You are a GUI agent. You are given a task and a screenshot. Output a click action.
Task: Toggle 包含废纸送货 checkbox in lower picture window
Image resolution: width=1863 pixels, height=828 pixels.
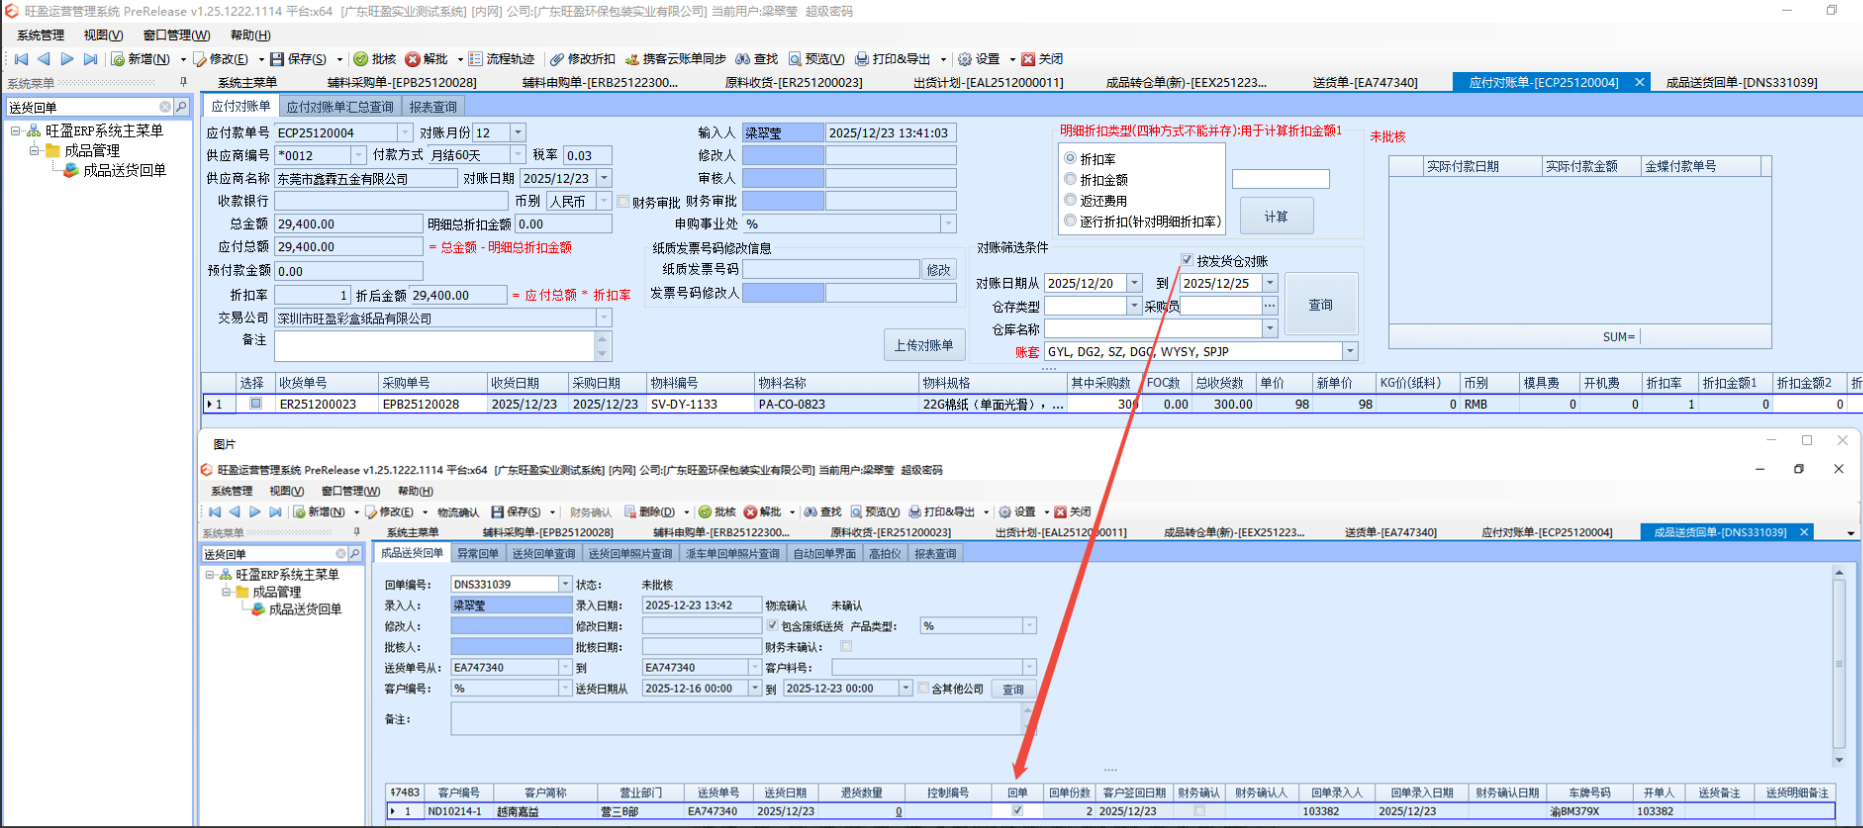click(x=772, y=625)
